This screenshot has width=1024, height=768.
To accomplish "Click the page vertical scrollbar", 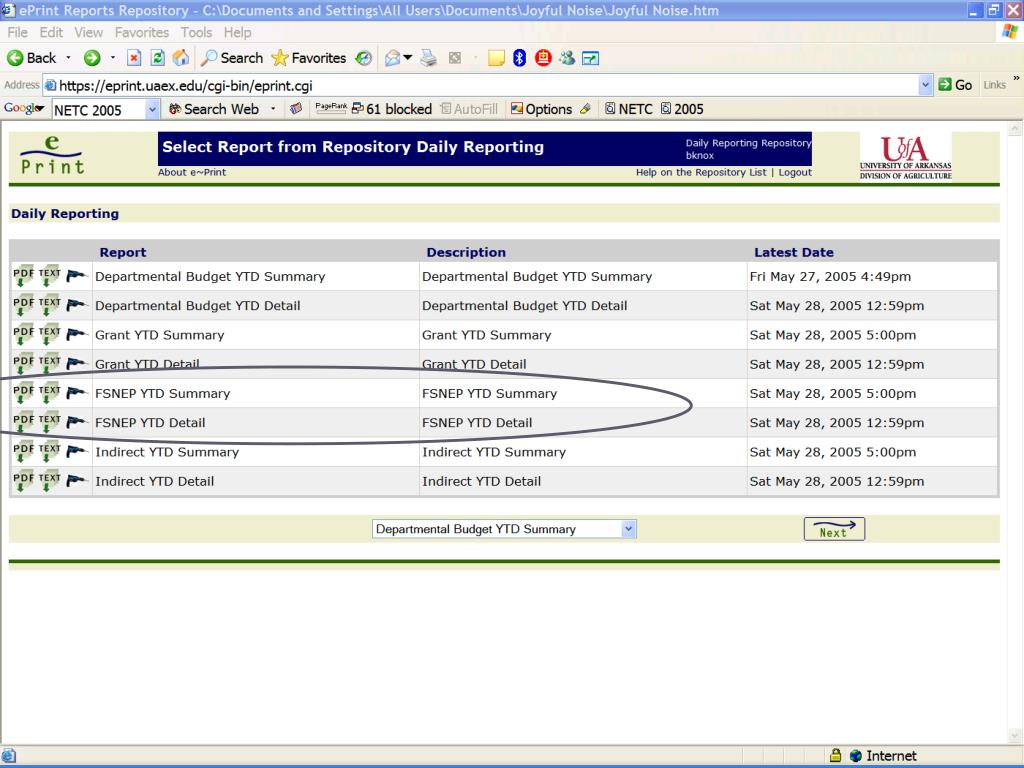I will click(1016, 431).
